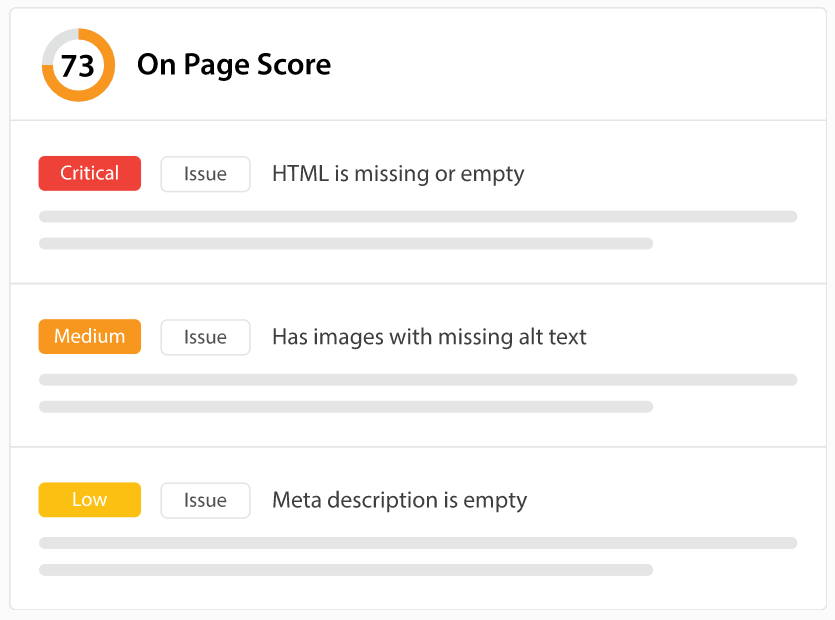
Task: Click the gray unfilled segment of the score ring
Action: point(57,42)
